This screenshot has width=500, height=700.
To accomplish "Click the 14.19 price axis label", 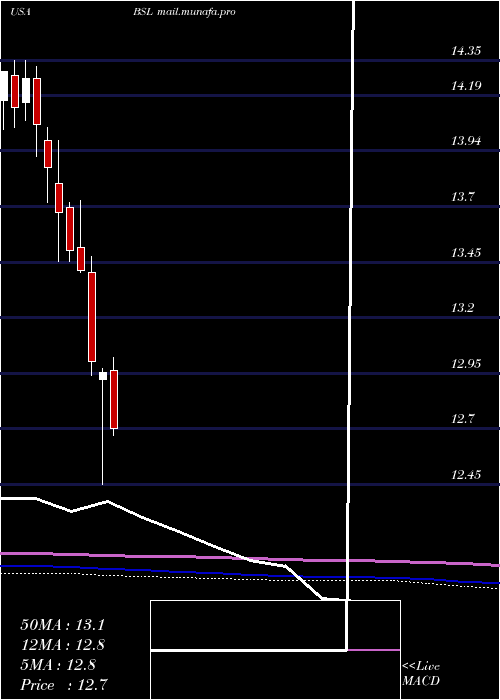I will click(467, 86).
